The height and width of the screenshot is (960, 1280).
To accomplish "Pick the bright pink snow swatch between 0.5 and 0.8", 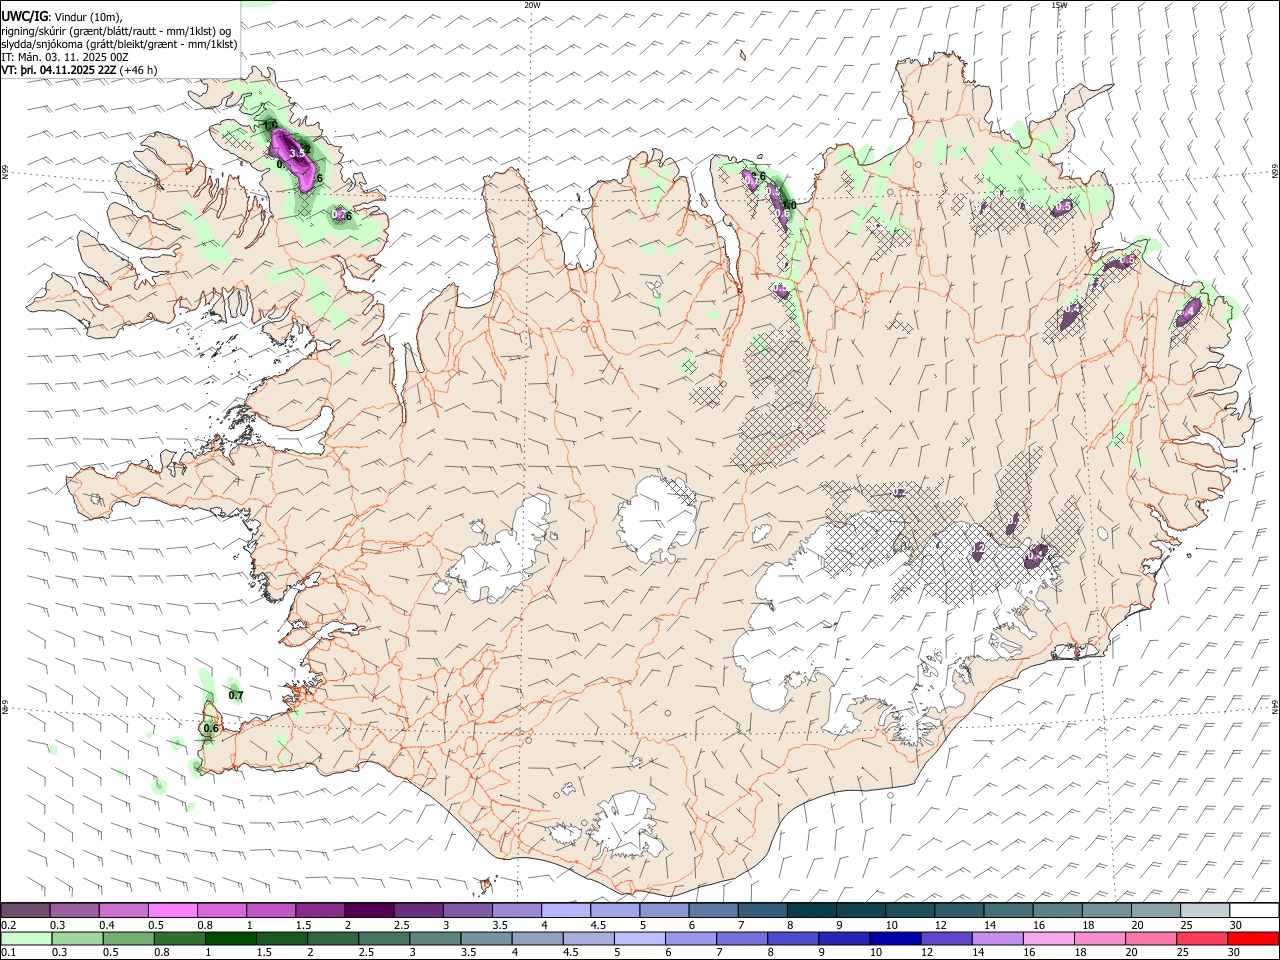I will pyautogui.click(x=173, y=910).
